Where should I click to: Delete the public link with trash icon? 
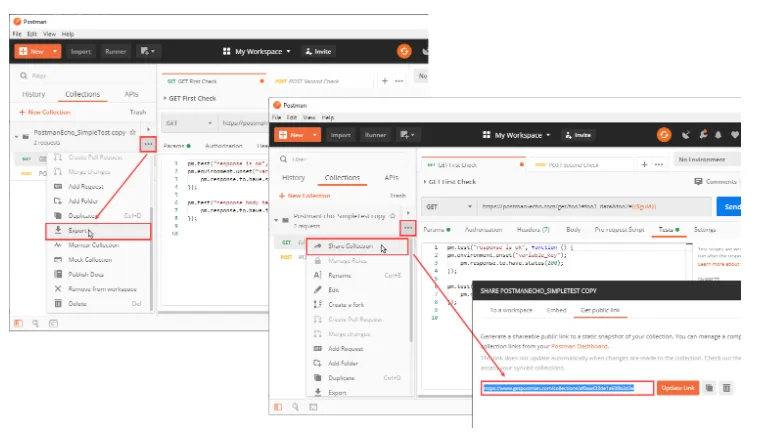(726, 388)
